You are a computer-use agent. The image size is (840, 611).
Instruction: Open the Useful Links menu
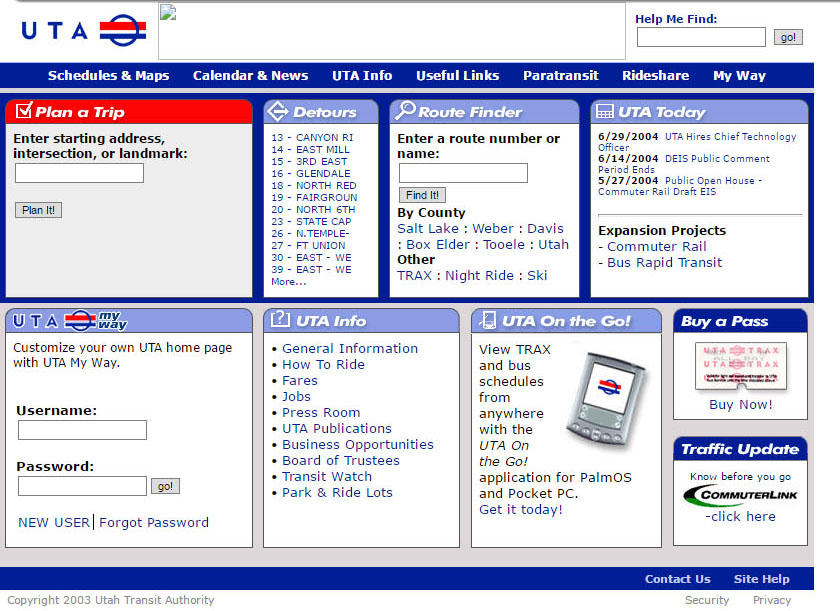(458, 76)
